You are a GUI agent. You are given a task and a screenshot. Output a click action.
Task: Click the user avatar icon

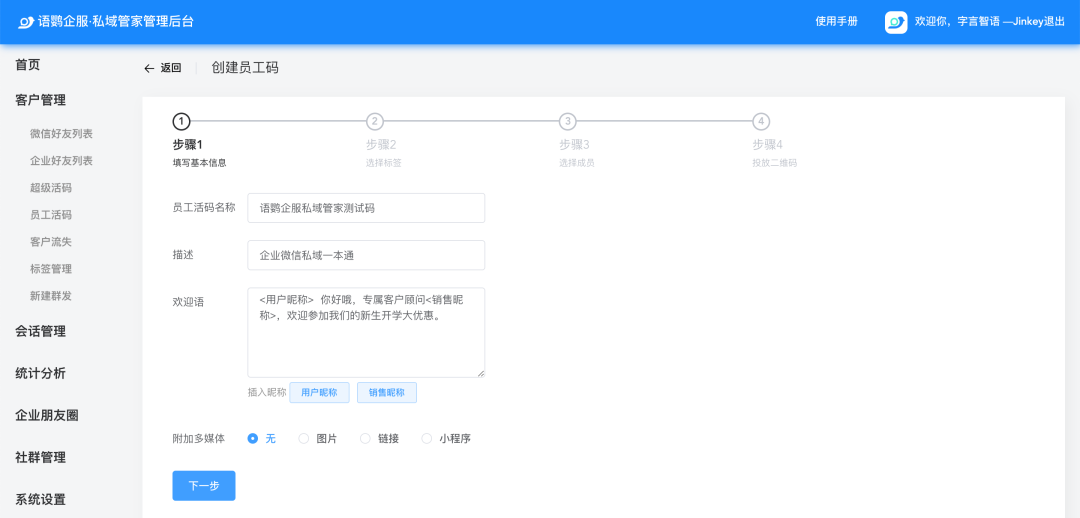tap(896, 22)
